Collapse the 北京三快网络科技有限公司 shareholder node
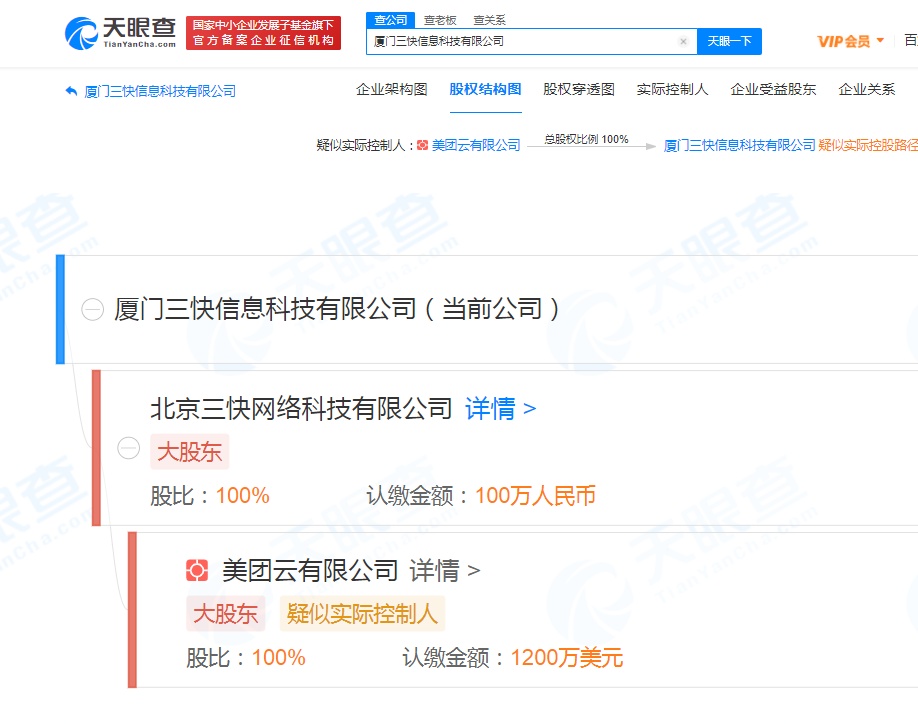Screen dimensions: 918x724 [129, 448]
